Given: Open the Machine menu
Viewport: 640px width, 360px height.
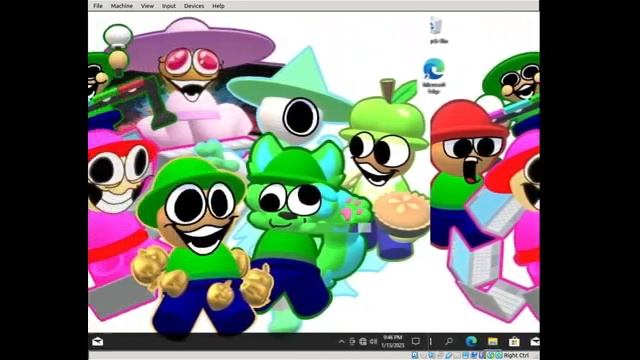Looking at the screenshot, I should coord(122,6).
